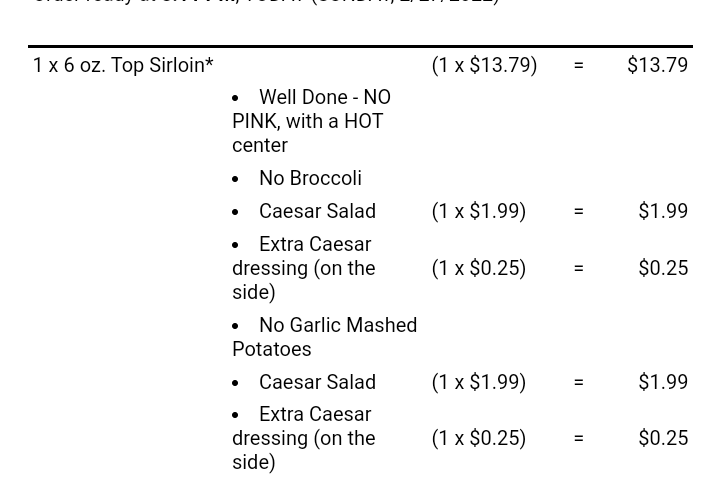Click the last Extra Caesar dressing modifier
This screenshot has width=720, height=480.
click(x=304, y=438)
